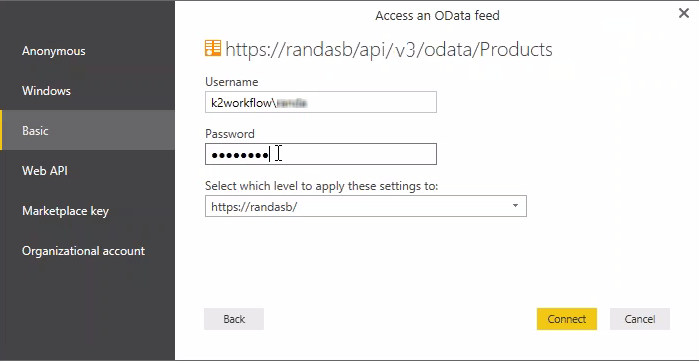
Task: Close the Access an OData feed dialog
Action: 683,14
